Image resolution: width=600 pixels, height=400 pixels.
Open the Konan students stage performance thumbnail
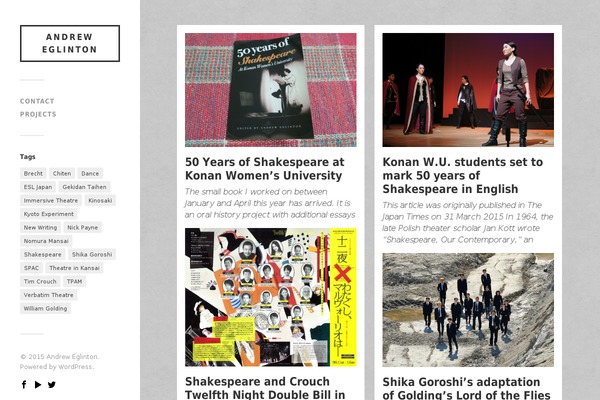pos(468,90)
